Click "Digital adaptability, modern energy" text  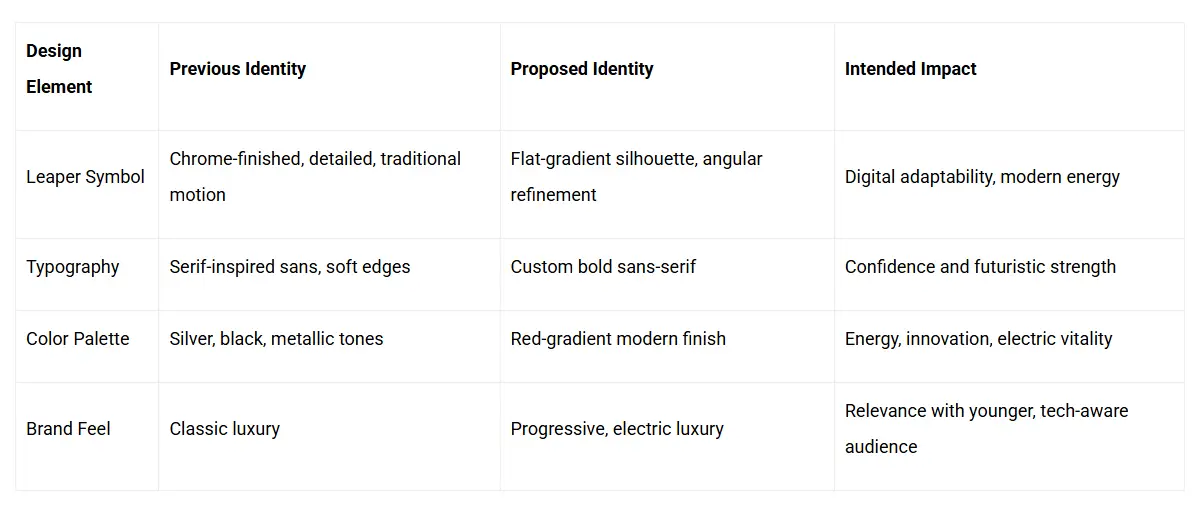click(x=982, y=177)
